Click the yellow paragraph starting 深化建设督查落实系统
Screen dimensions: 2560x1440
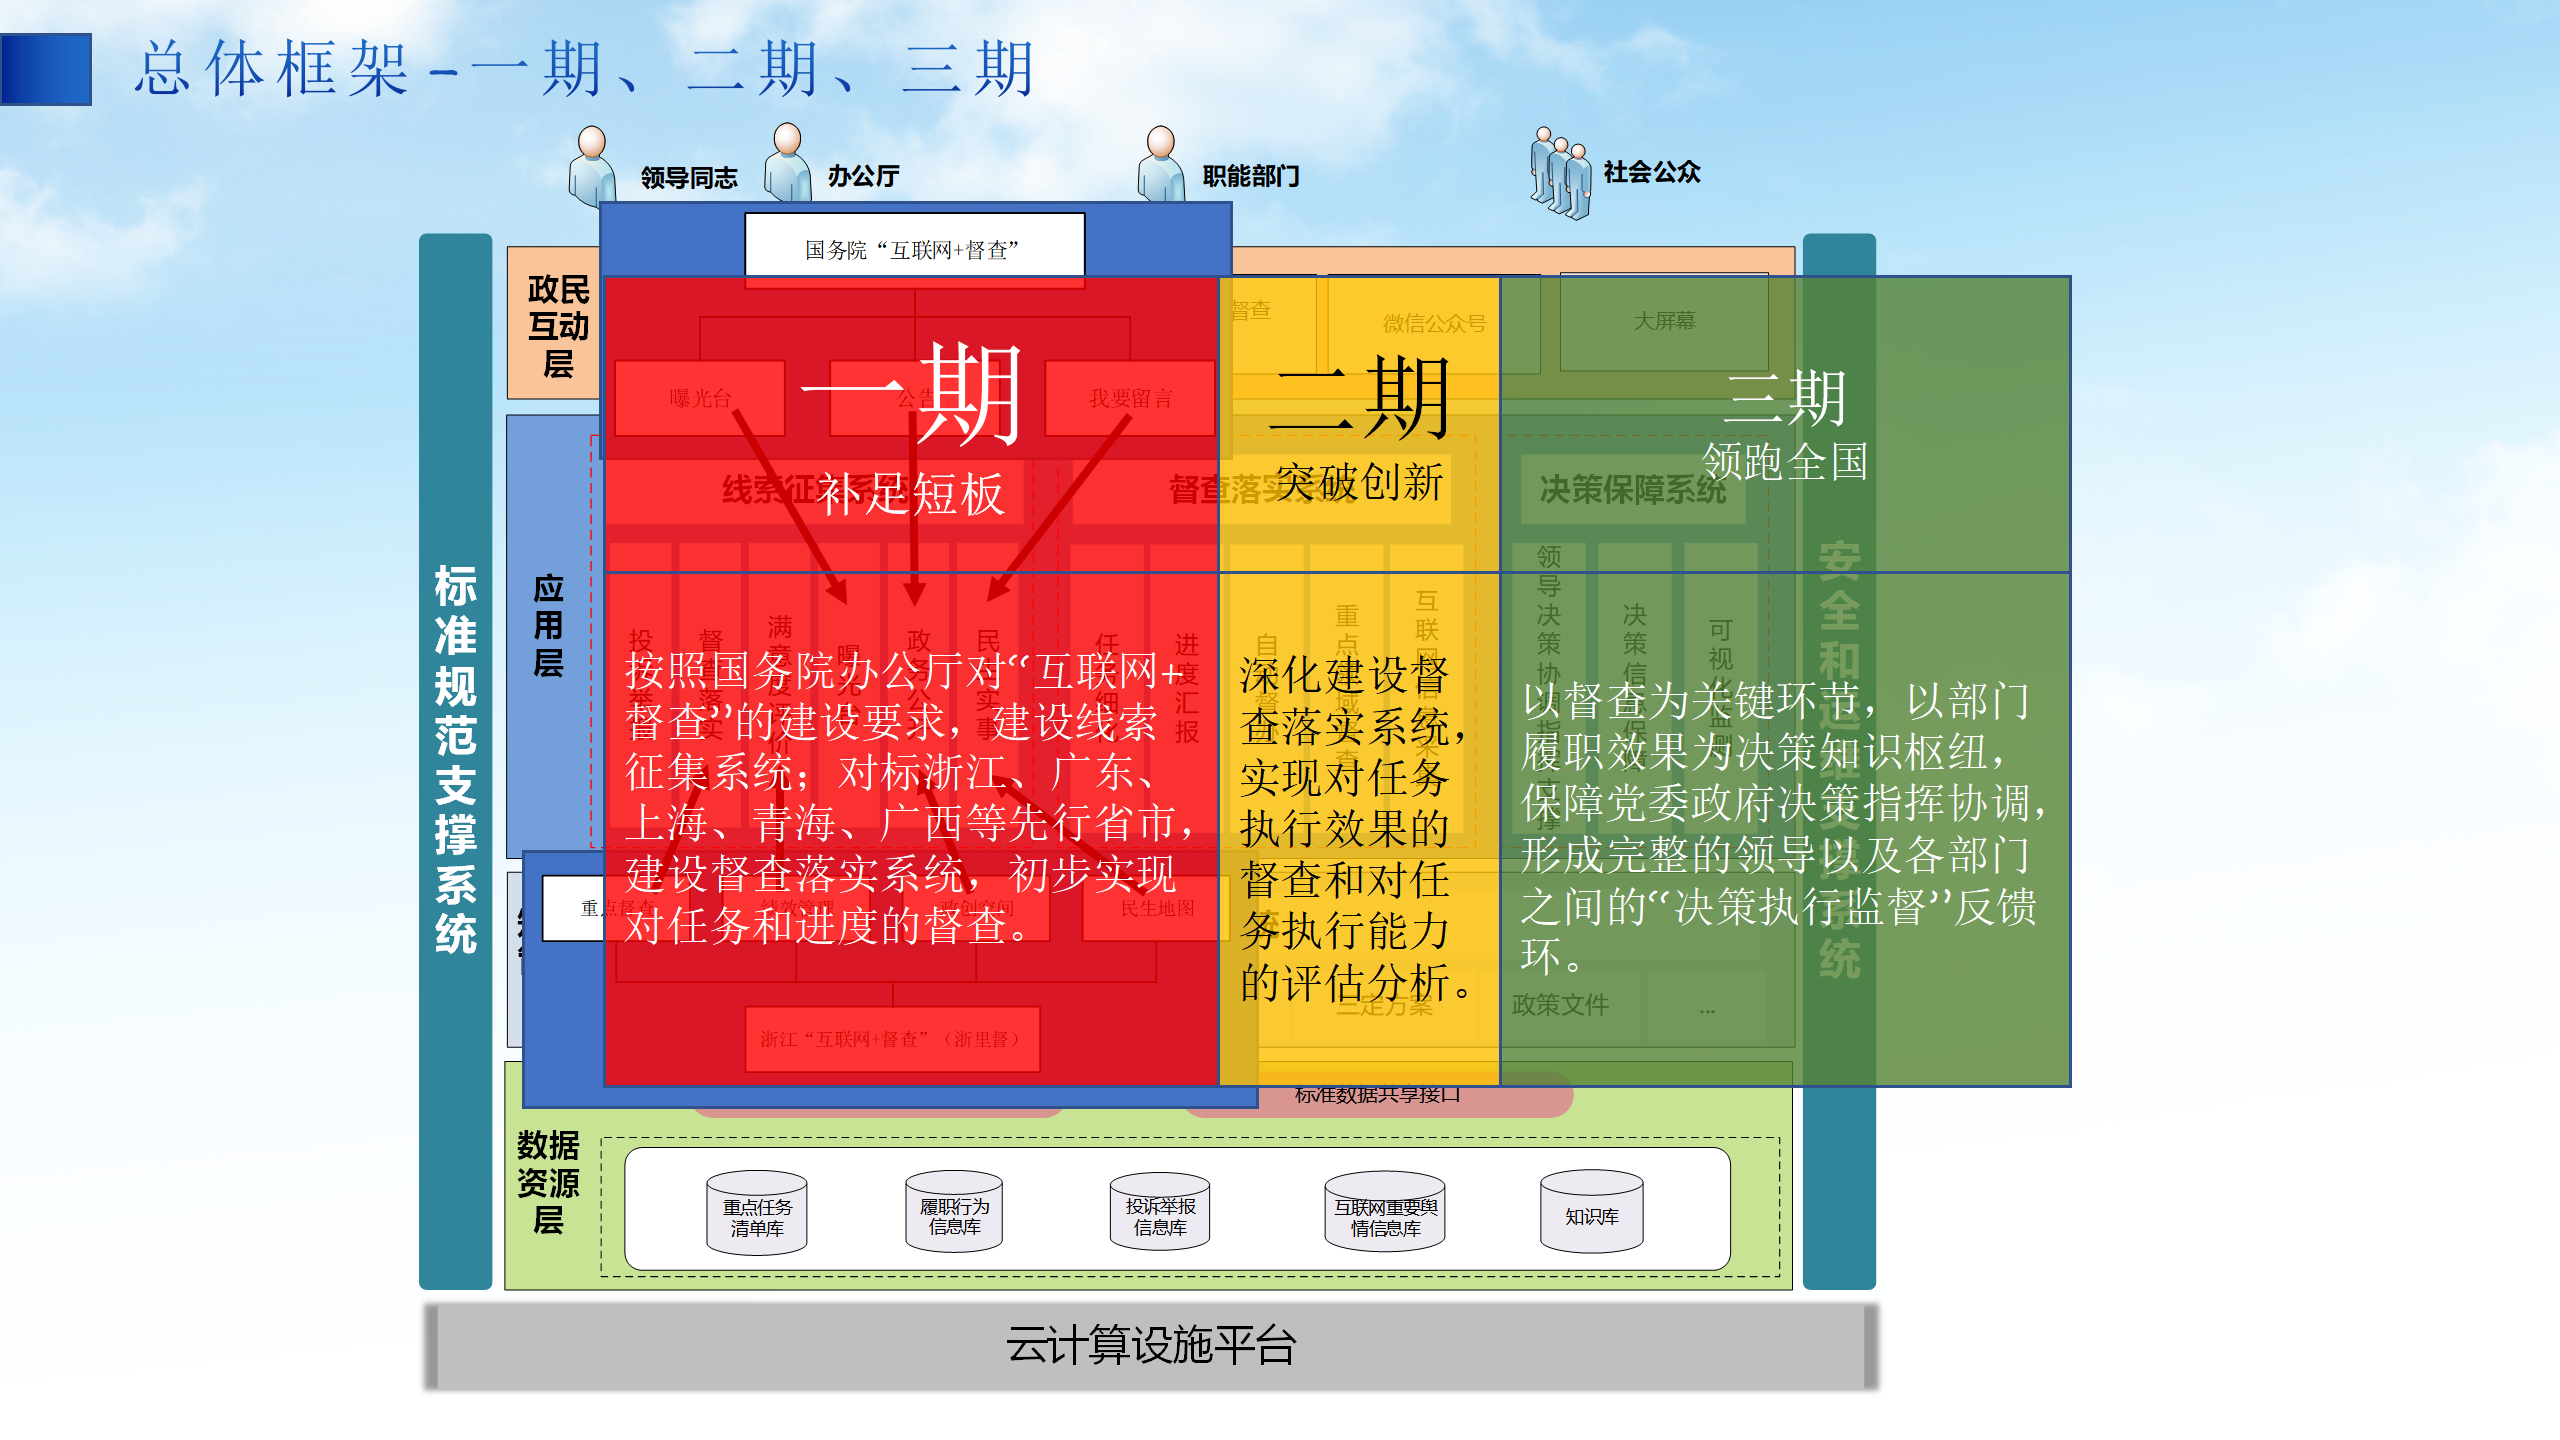[x=1356, y=828]
